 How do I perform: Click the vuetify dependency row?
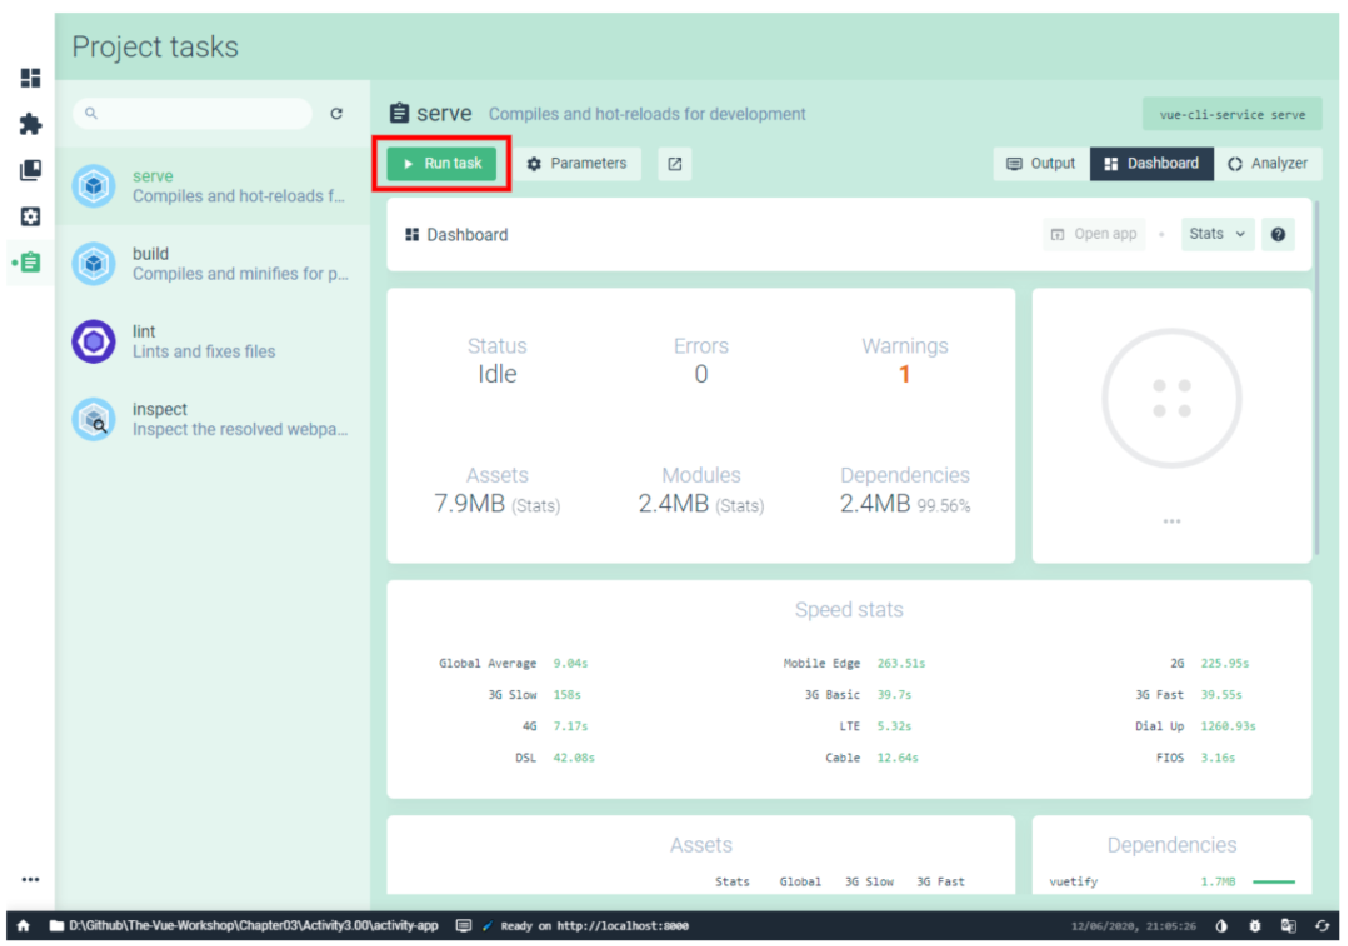(1172, 882)
